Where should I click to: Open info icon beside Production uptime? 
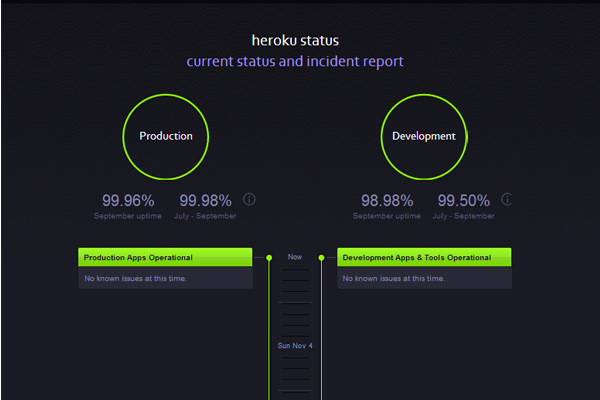(249, 199)
